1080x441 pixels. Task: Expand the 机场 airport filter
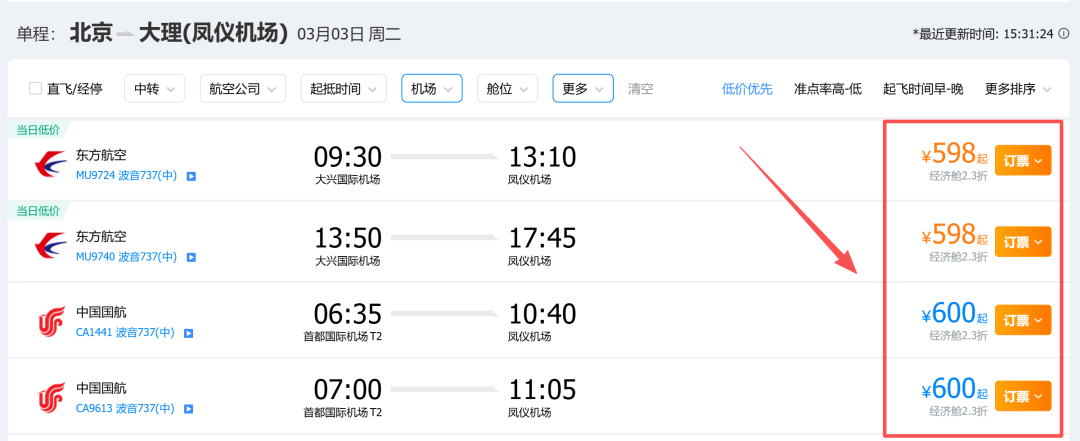coord(431,89)
